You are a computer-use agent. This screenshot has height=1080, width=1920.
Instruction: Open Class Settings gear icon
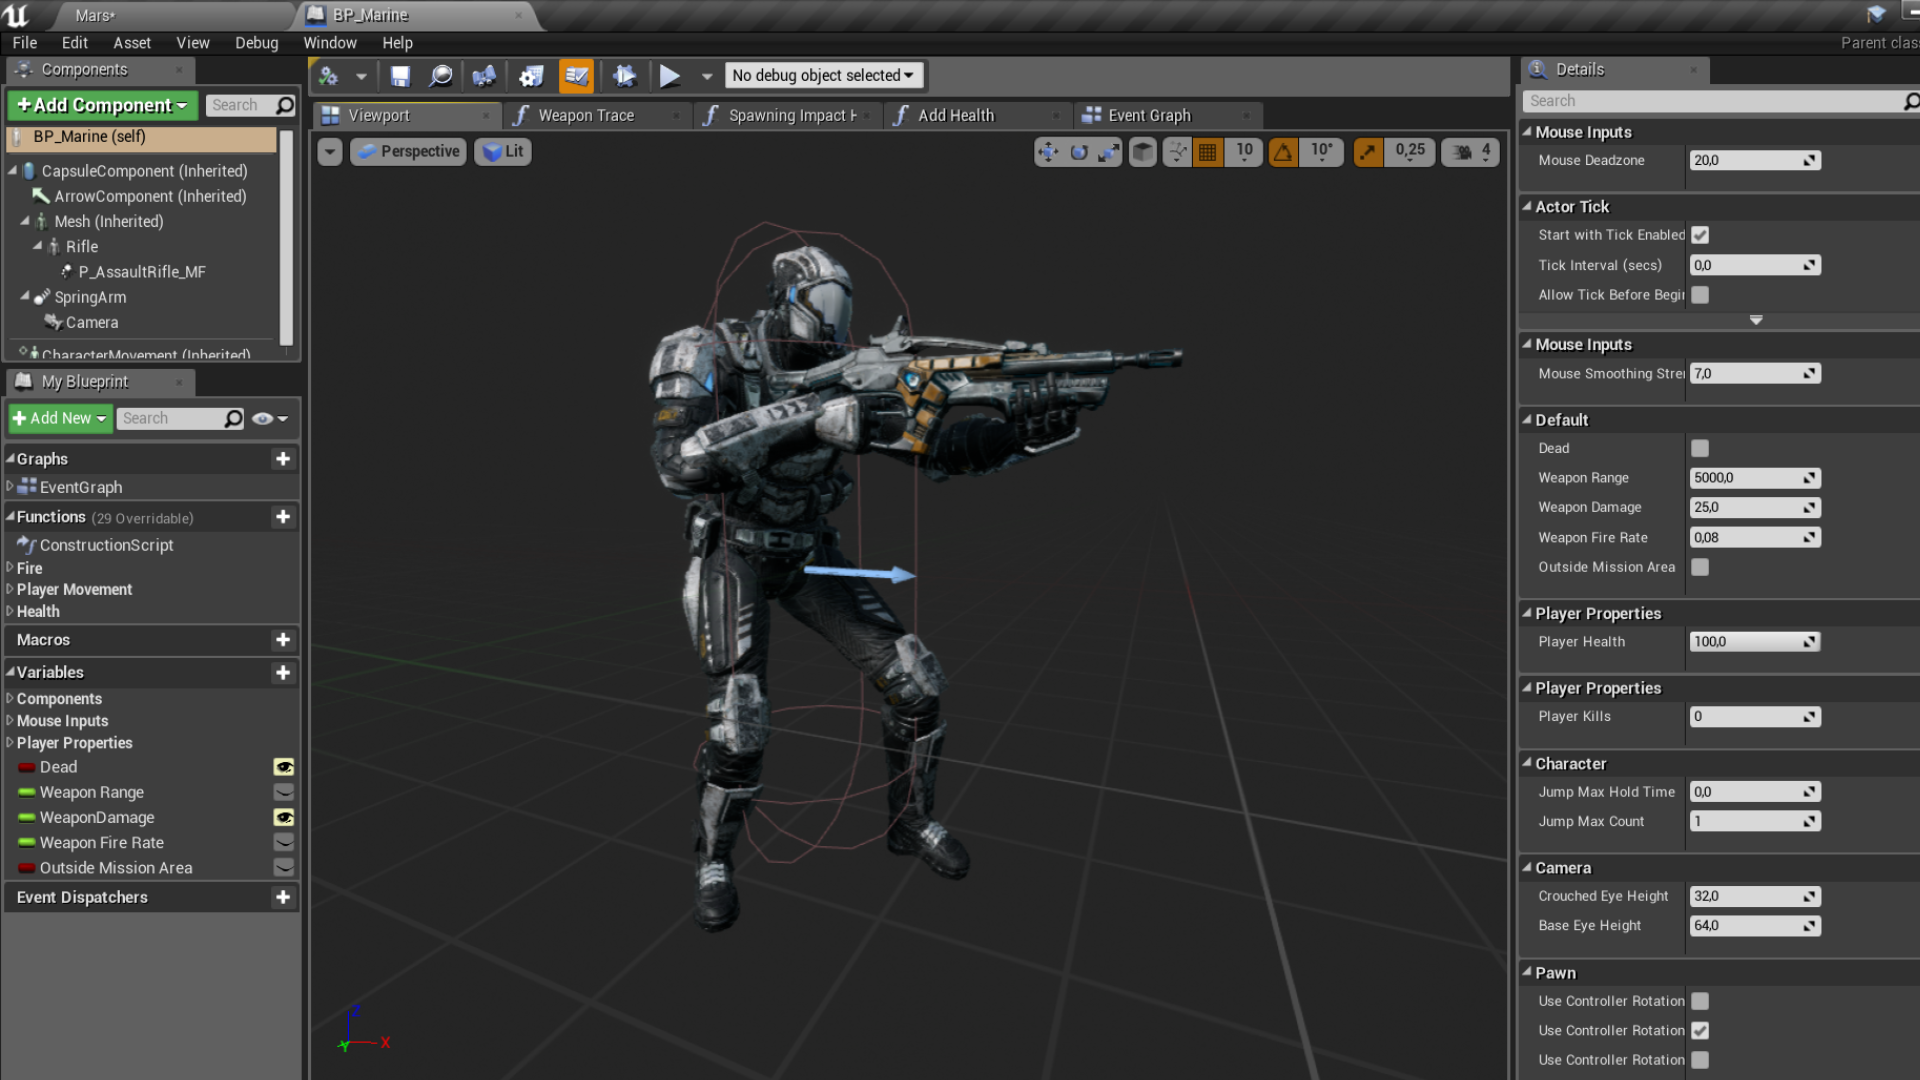[531, 76]
